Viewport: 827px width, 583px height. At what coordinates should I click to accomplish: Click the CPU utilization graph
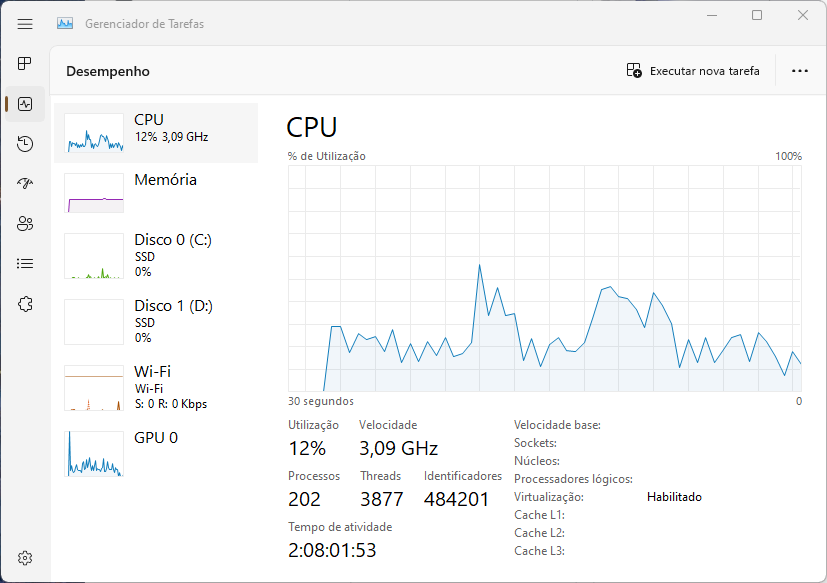(x=545, y=278)
